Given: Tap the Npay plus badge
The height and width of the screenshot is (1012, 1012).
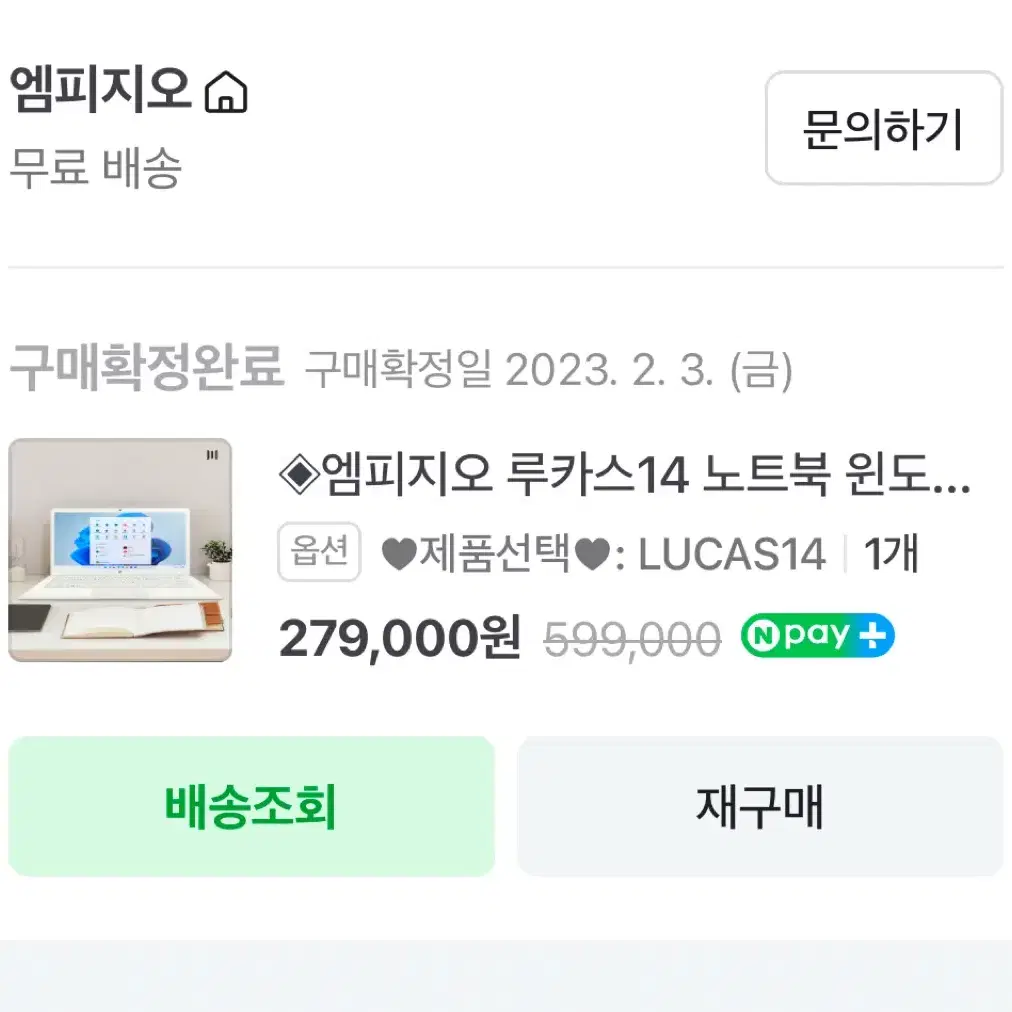Looking at the screenshot, I should (x=818, y=636).
